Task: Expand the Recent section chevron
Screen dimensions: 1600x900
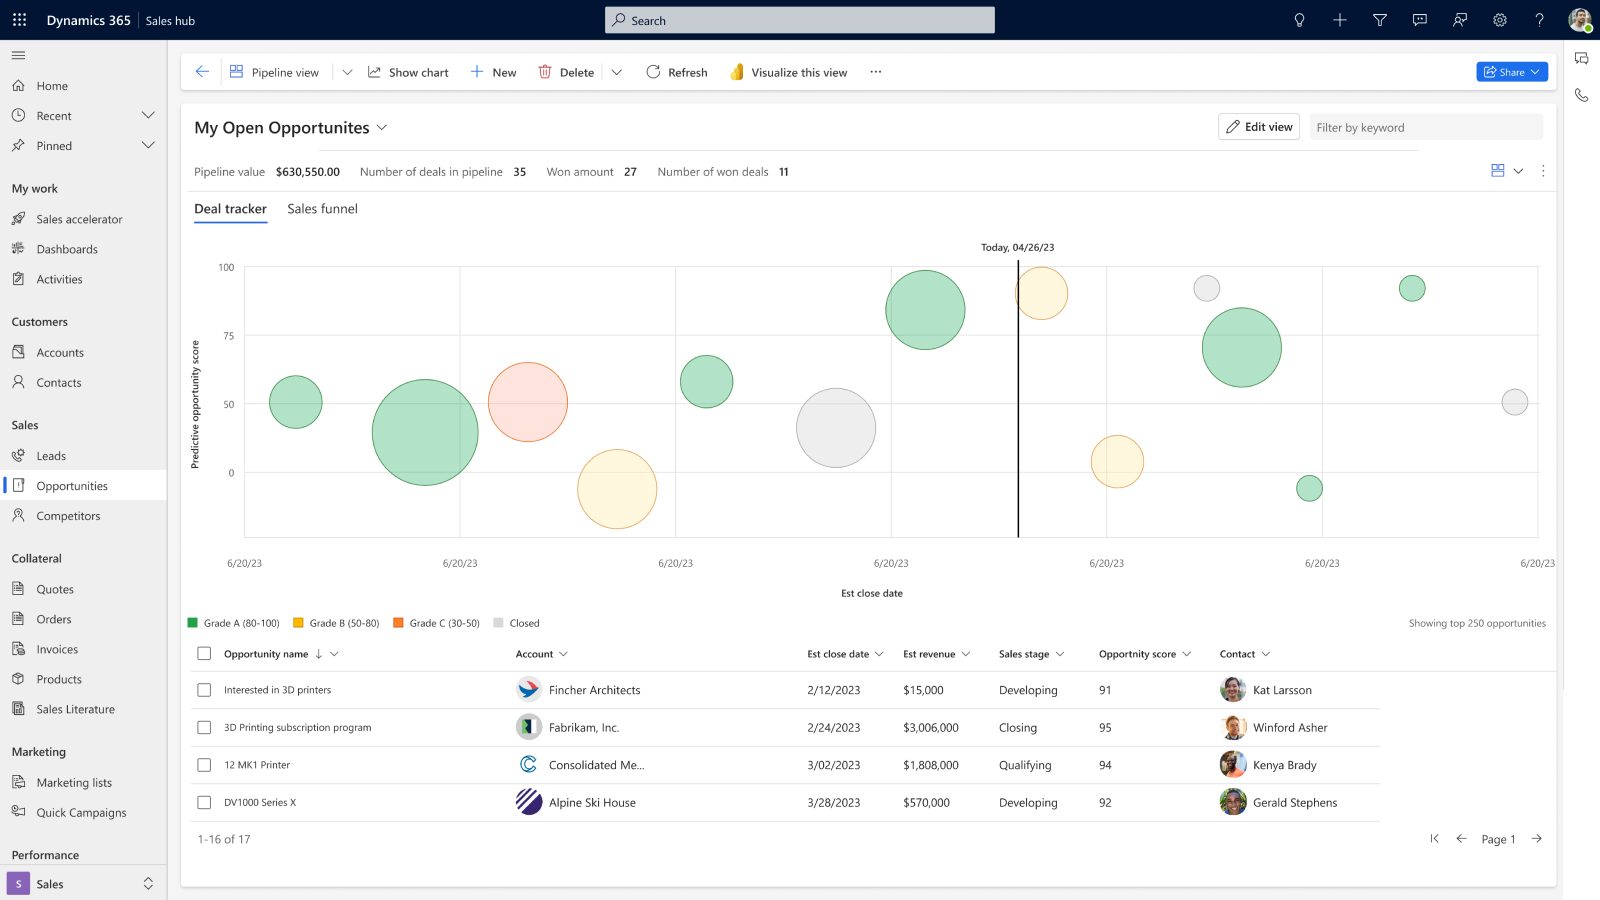Action: pos(148,116)
